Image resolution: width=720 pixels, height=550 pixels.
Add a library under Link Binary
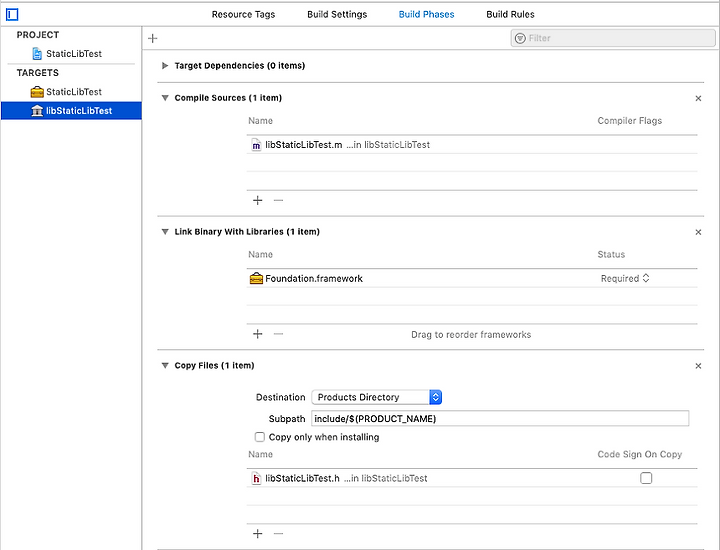pyautogui.click(x=258, y=334)
